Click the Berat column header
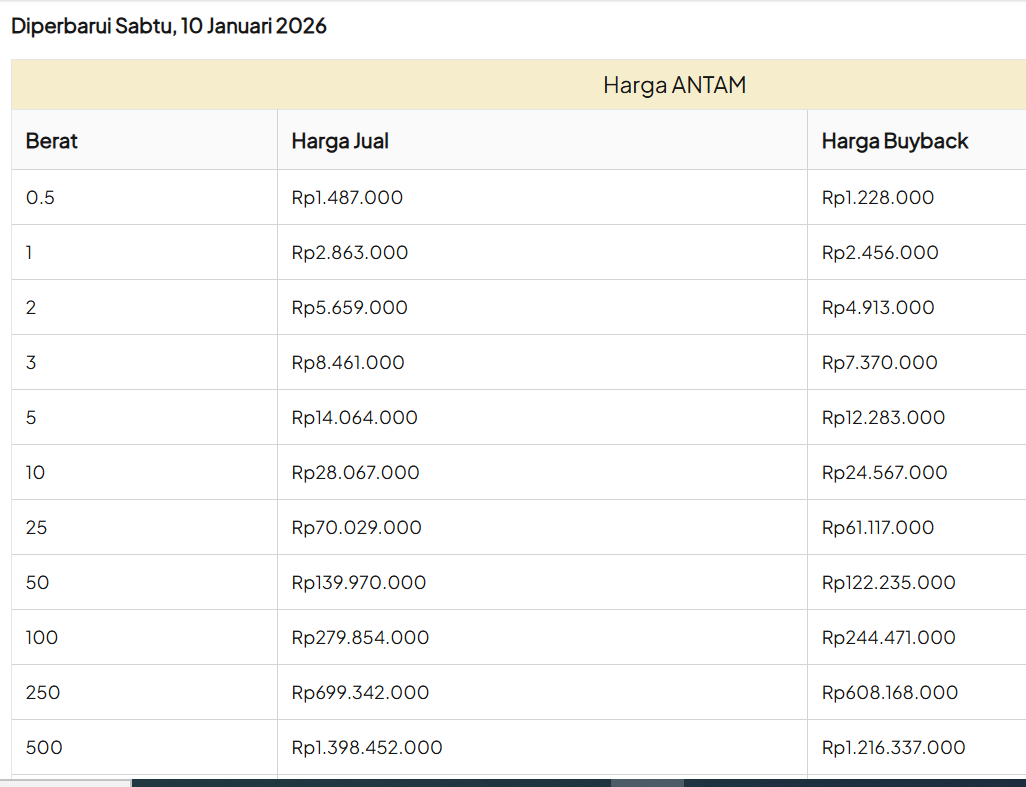1026x787 pixels. click(52, 141)
